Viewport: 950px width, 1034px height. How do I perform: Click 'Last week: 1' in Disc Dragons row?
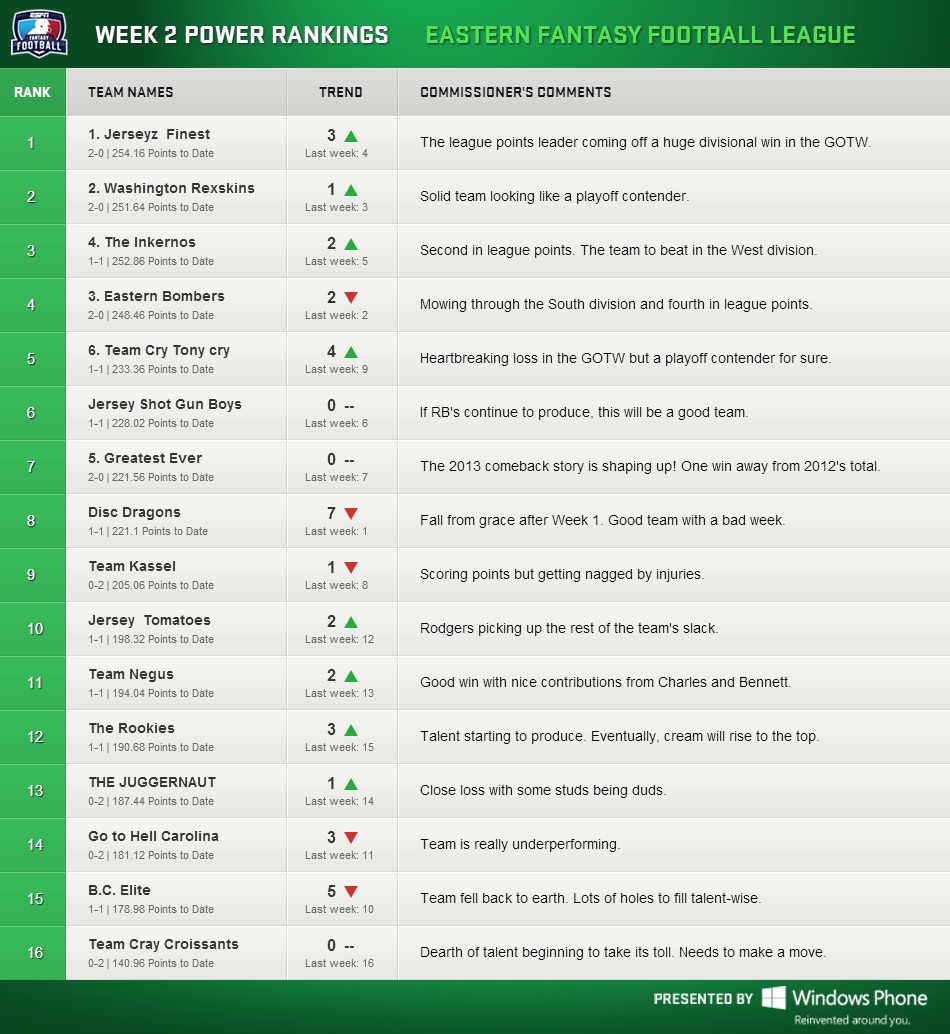[336, 532]
